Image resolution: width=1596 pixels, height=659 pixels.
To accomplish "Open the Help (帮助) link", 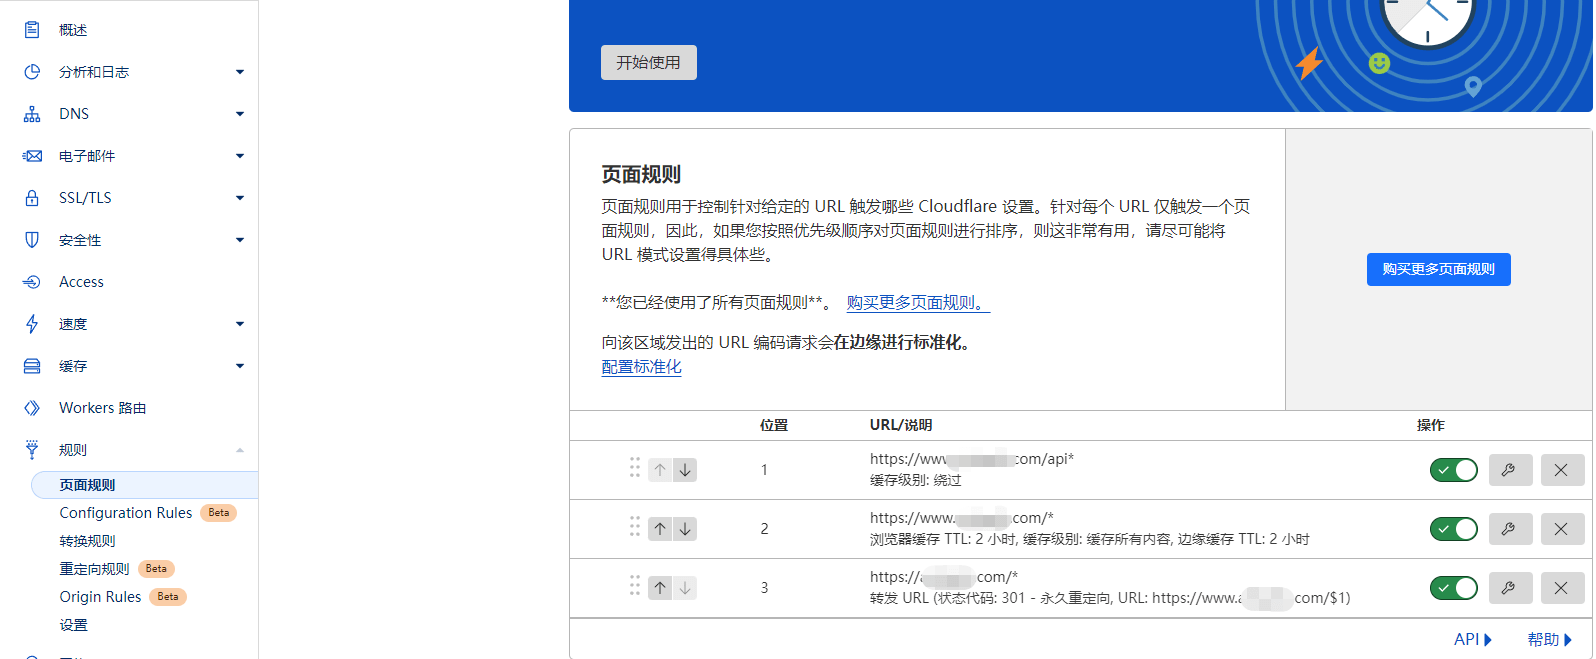I will pos(1550,640).
